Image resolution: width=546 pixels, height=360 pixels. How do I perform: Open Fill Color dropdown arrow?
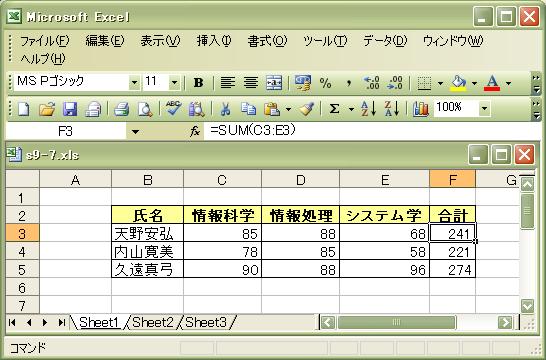click(x=474, y=83)
